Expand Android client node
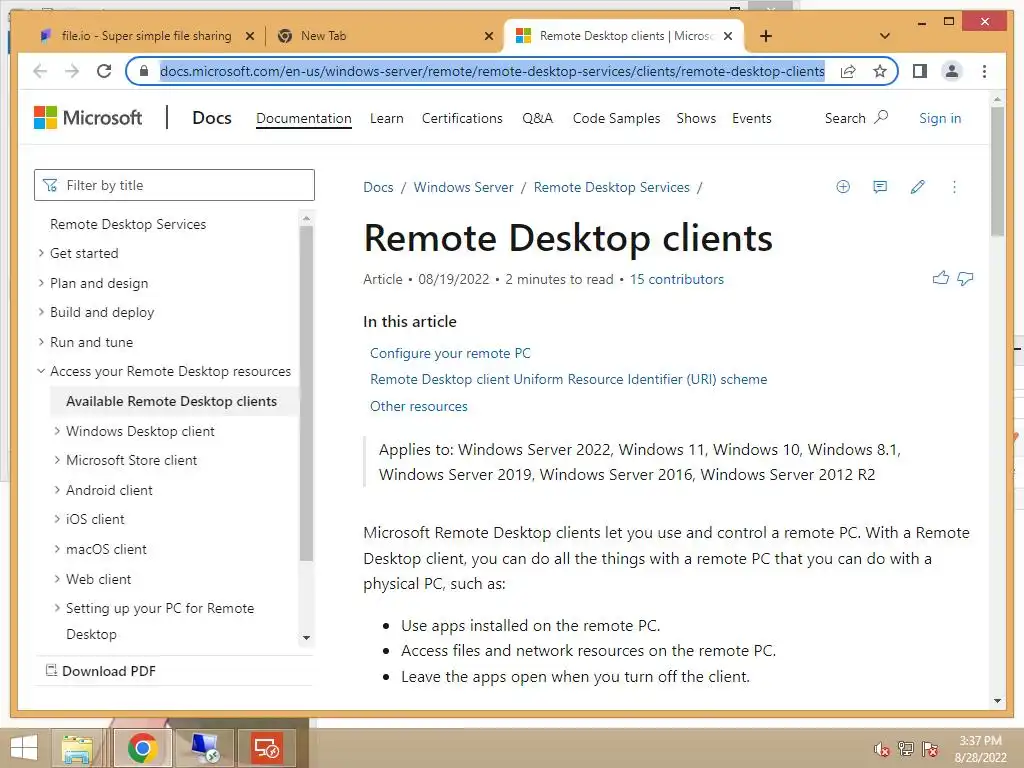Image resolution: width=1024 pixels, height=768 pixels. click(57, 490)
